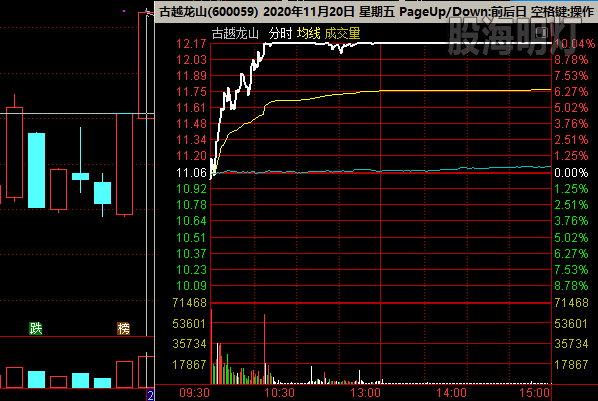This screenshot has width=598, height=401.
Task: Click the 09:30 time axis label
Action: [195, 393]
